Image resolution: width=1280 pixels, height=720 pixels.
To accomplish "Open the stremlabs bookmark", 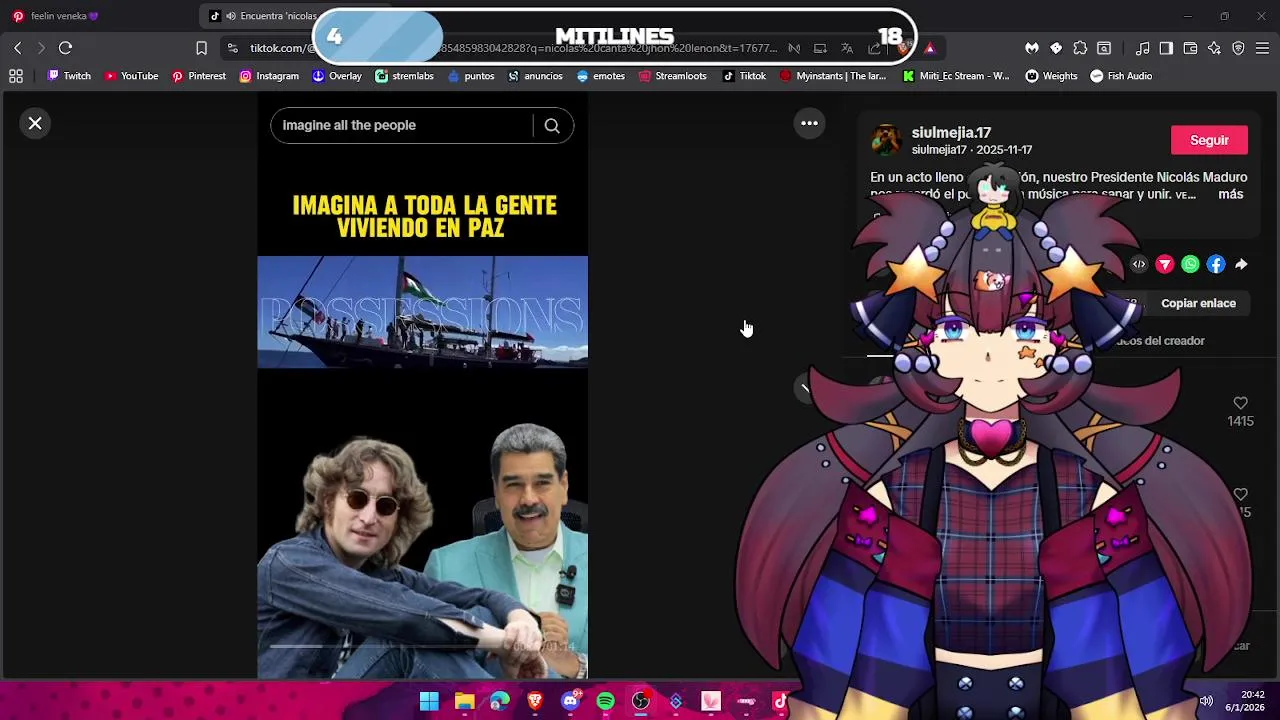I will pos(404,76).
